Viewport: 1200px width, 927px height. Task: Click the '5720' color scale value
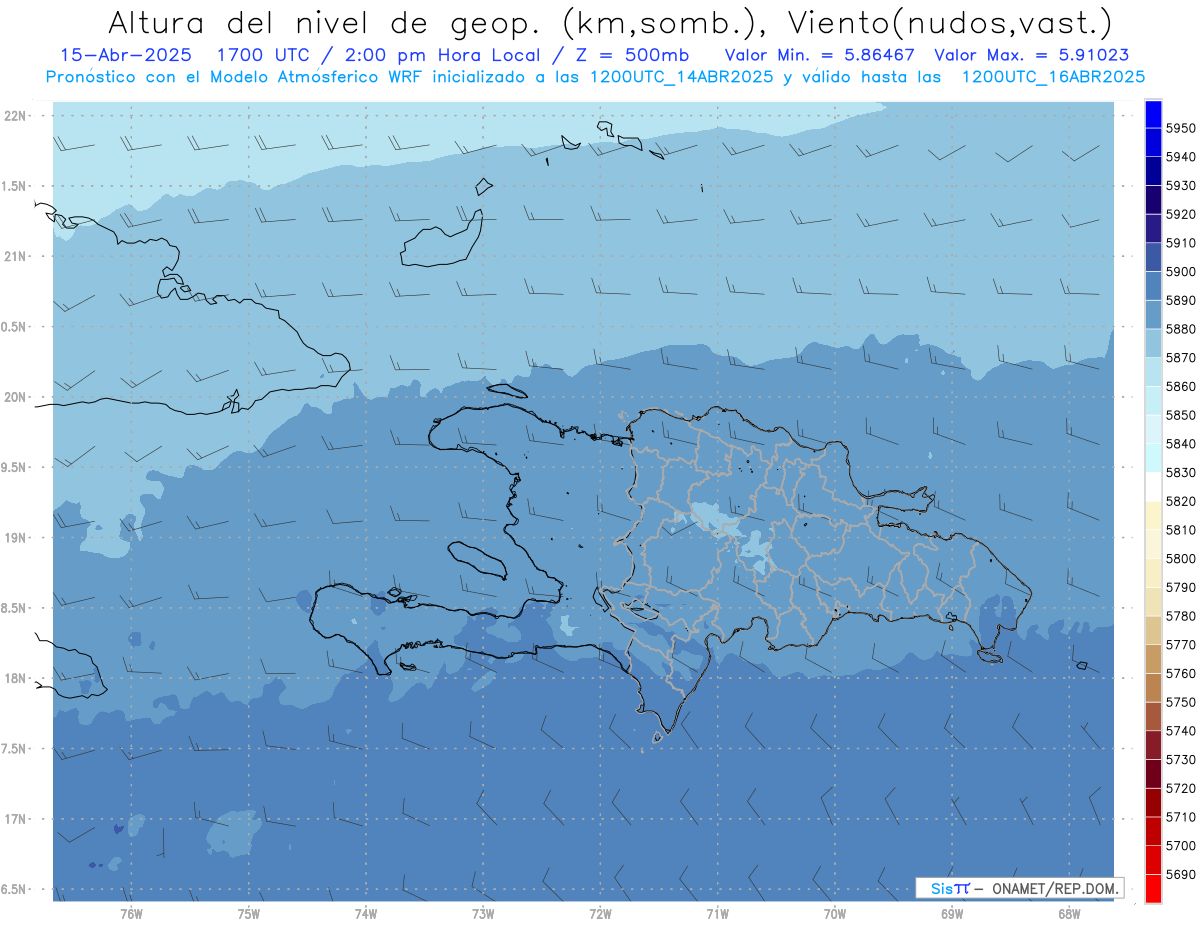(x=1180, y=788)
